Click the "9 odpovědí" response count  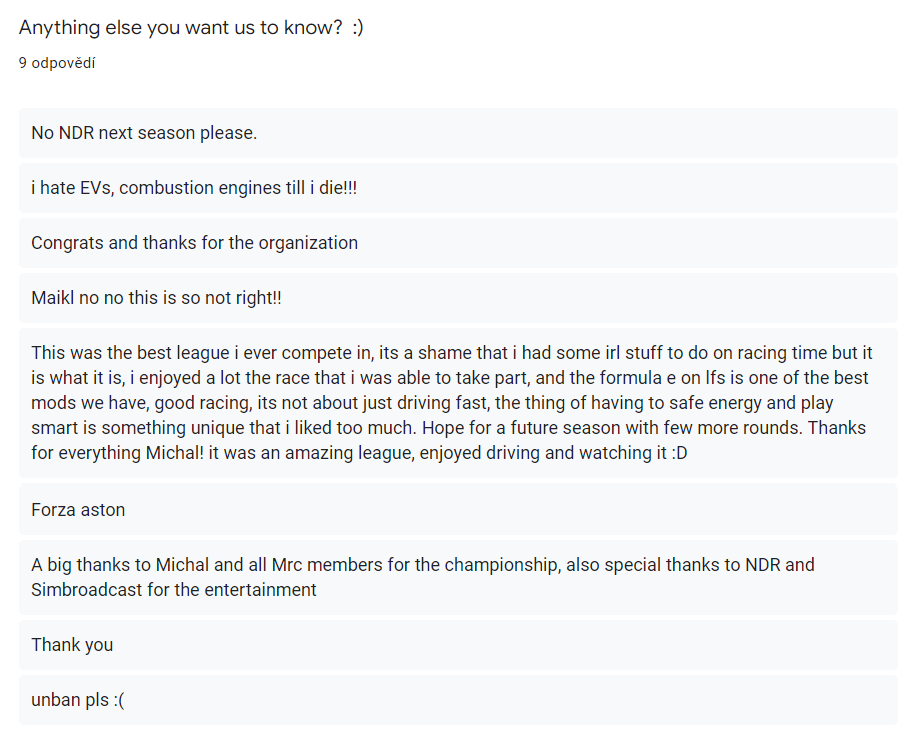pyautogui.click(x=57, y=63)
